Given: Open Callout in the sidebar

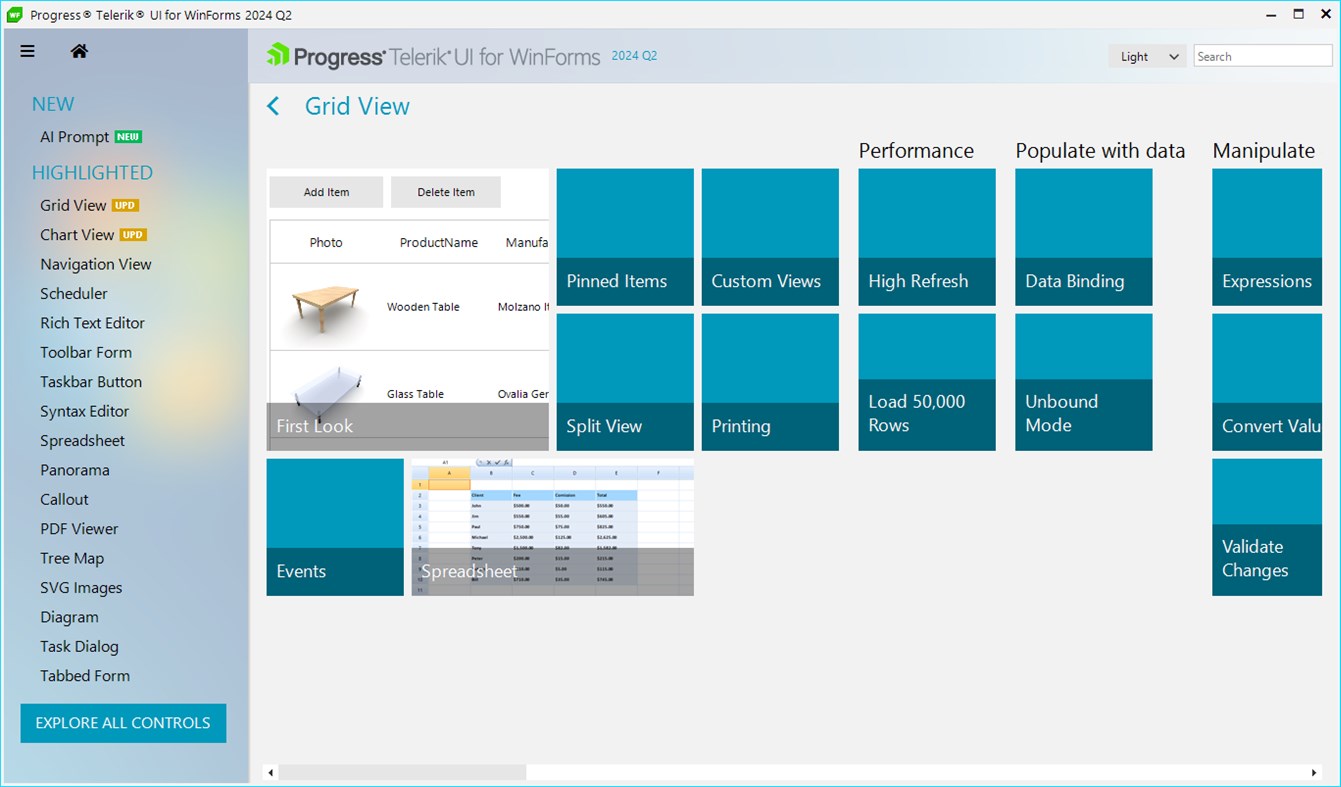Looking at the screenshot, I should tap(65, 499).
